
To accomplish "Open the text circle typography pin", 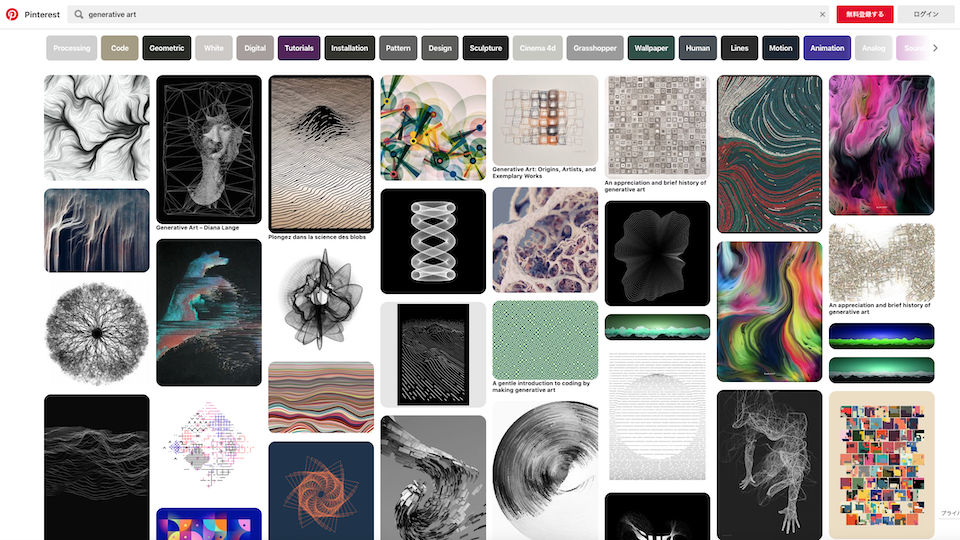I will (x=657, y=416).
